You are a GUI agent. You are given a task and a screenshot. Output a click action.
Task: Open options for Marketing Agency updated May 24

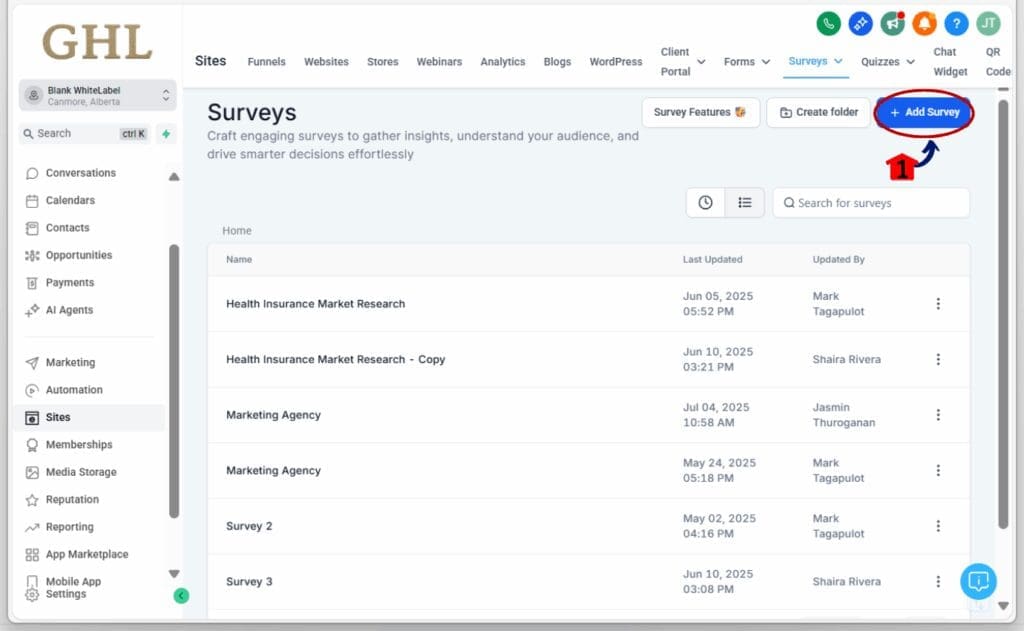[938, 470]
